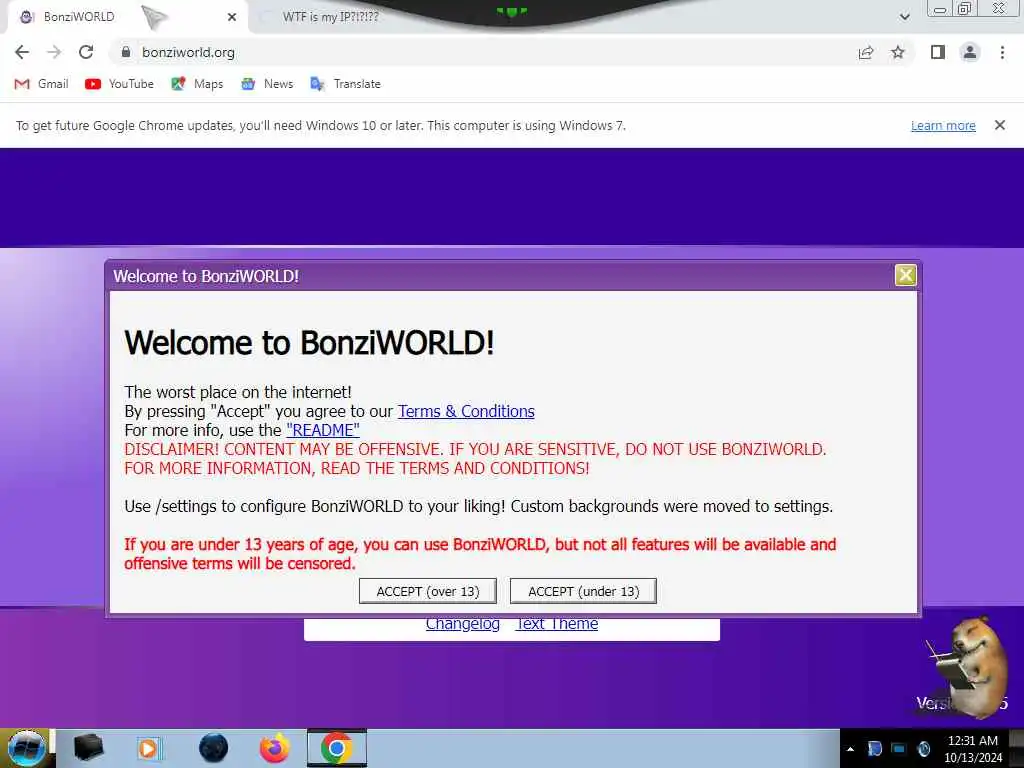This screenshot has height=768, width=1024.
Task: Share this page using the share icon
Action: coord(866,52)
